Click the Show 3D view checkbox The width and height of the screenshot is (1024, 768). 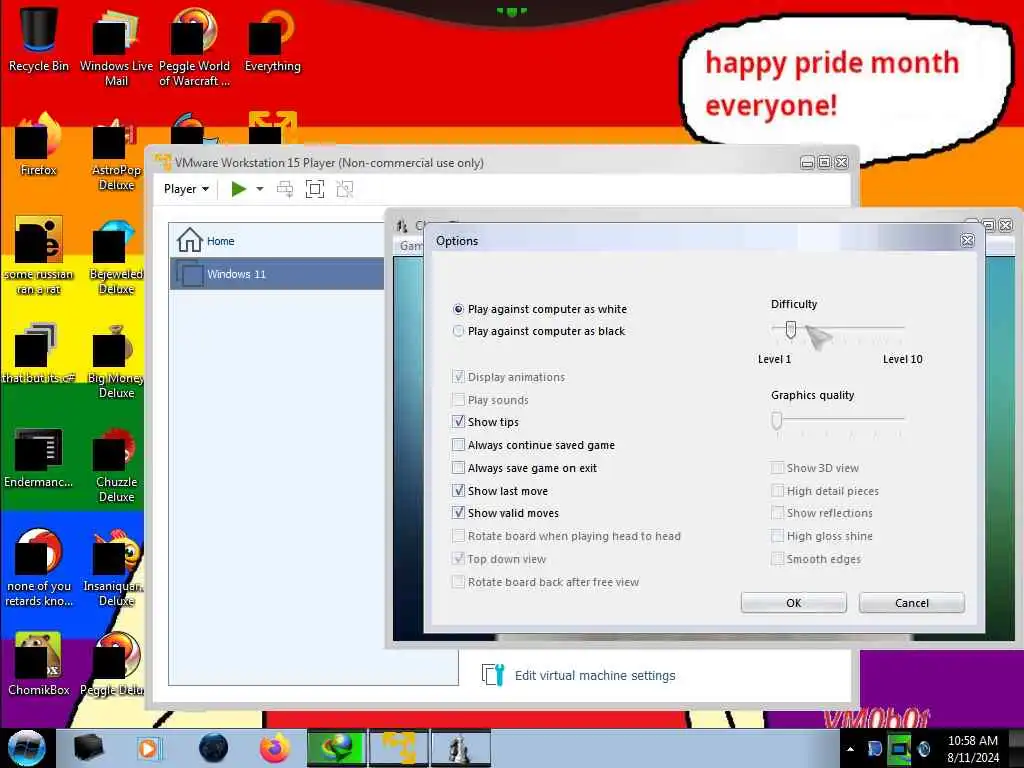[x=777, y=468]
